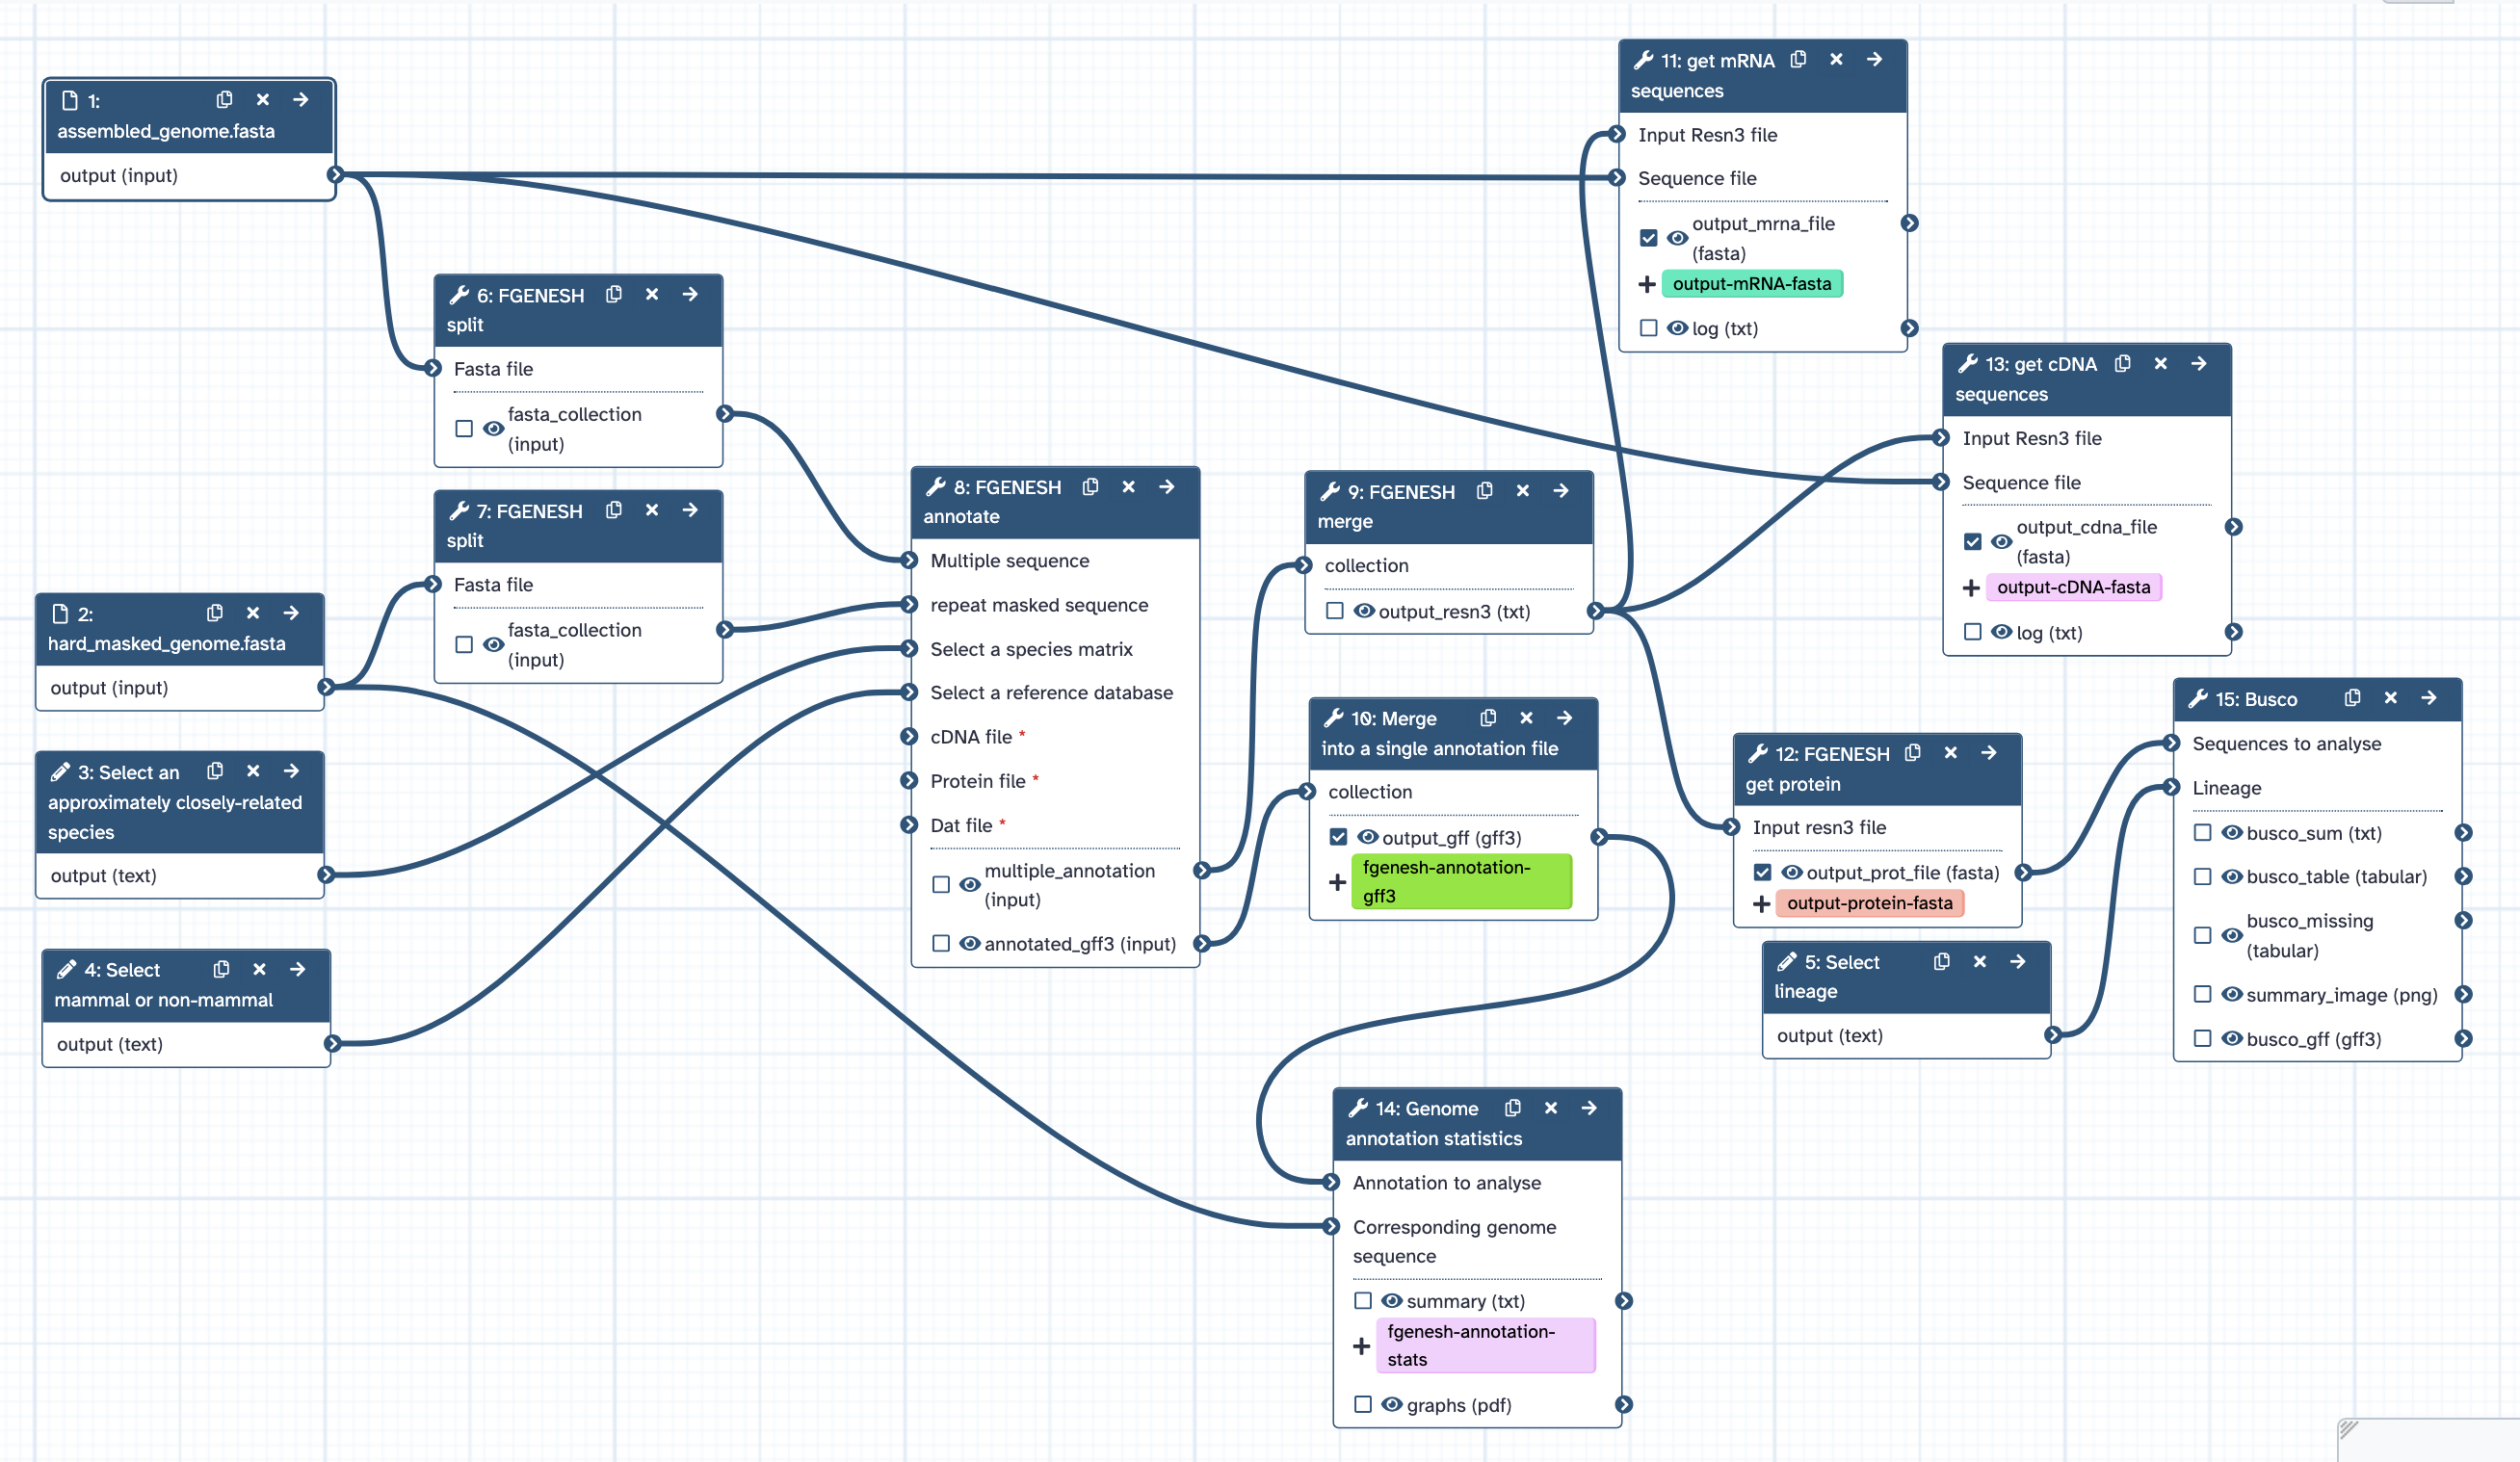Image resolution: width=2520 pixels, height=1462 pixels.
Task: Duplicate the "13: get cDNA sequences" node
Action: coord(2122,364)
